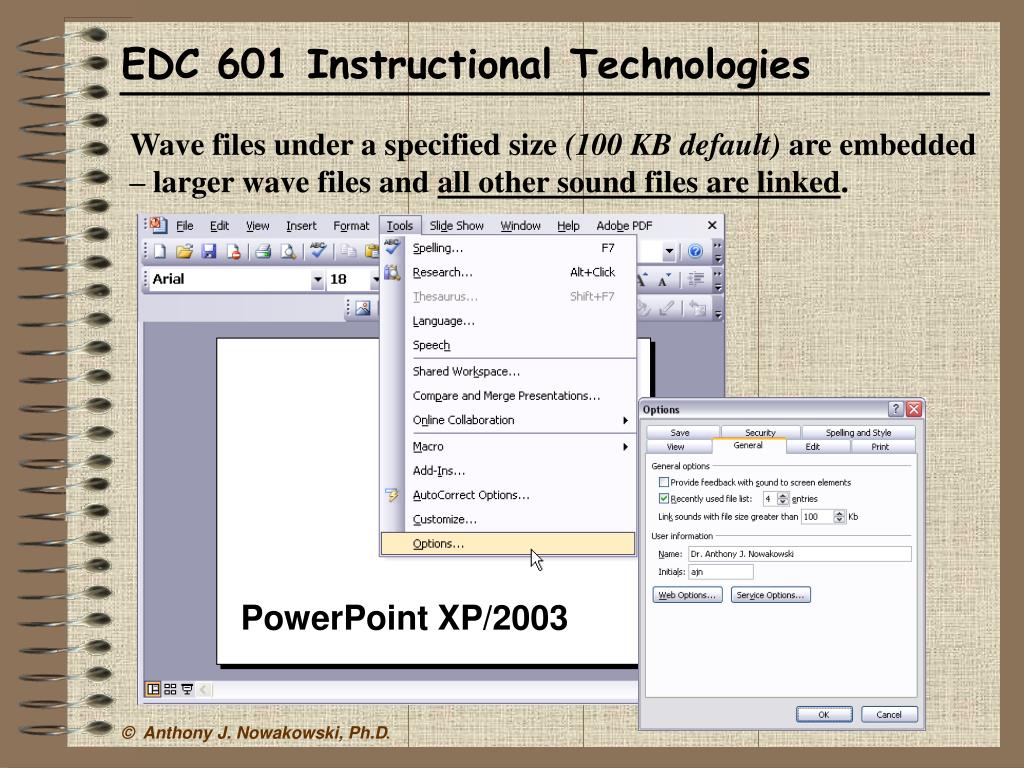Adjust recently used file entries spinner
The width and height of the screenshot is (1024, 768).
[783, 499]
